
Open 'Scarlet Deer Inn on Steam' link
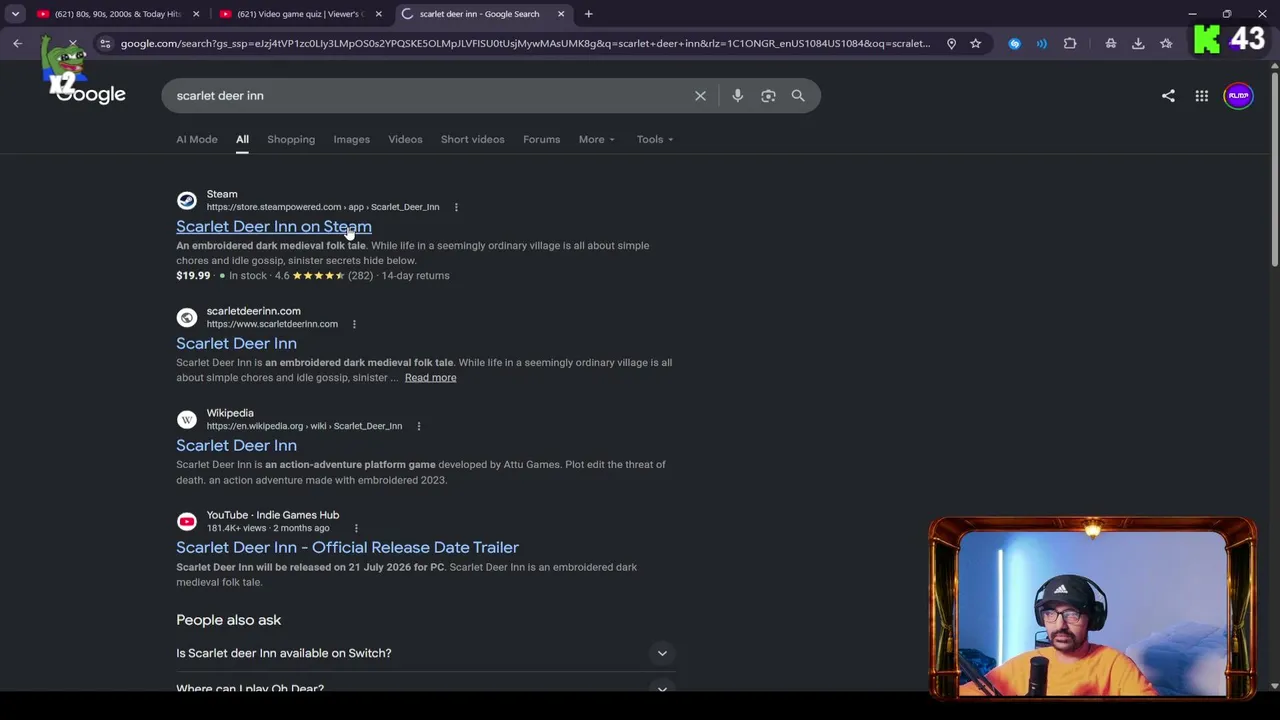pyautogui.click(x=274, y=227)
